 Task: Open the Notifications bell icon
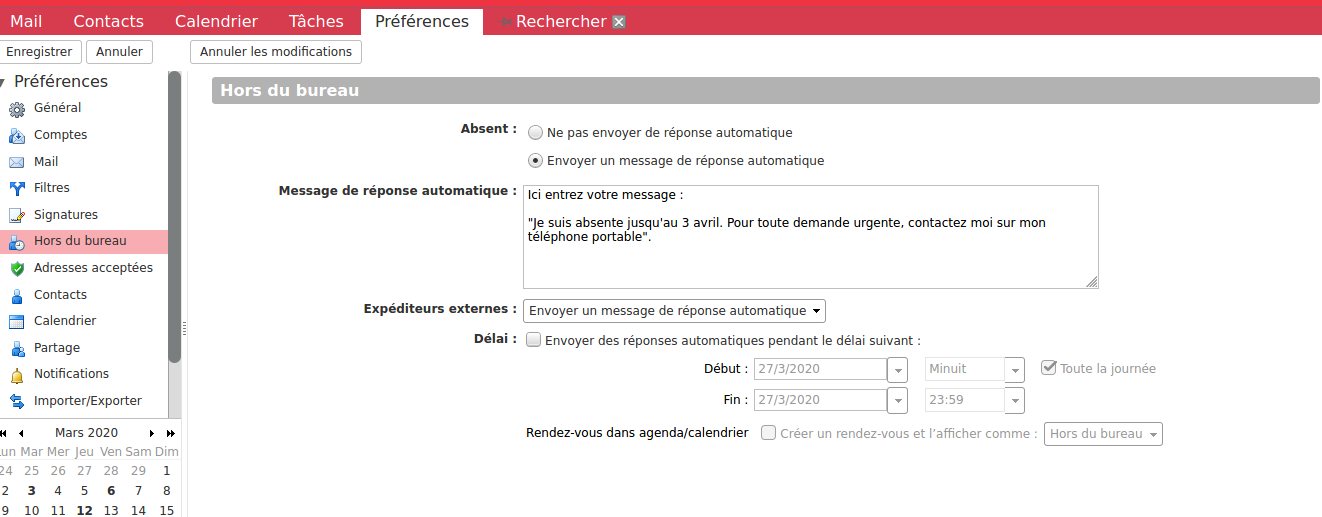point(17,374)
